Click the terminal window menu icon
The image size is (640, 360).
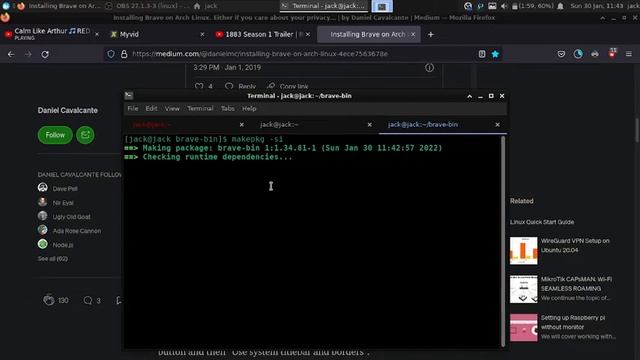129,96
